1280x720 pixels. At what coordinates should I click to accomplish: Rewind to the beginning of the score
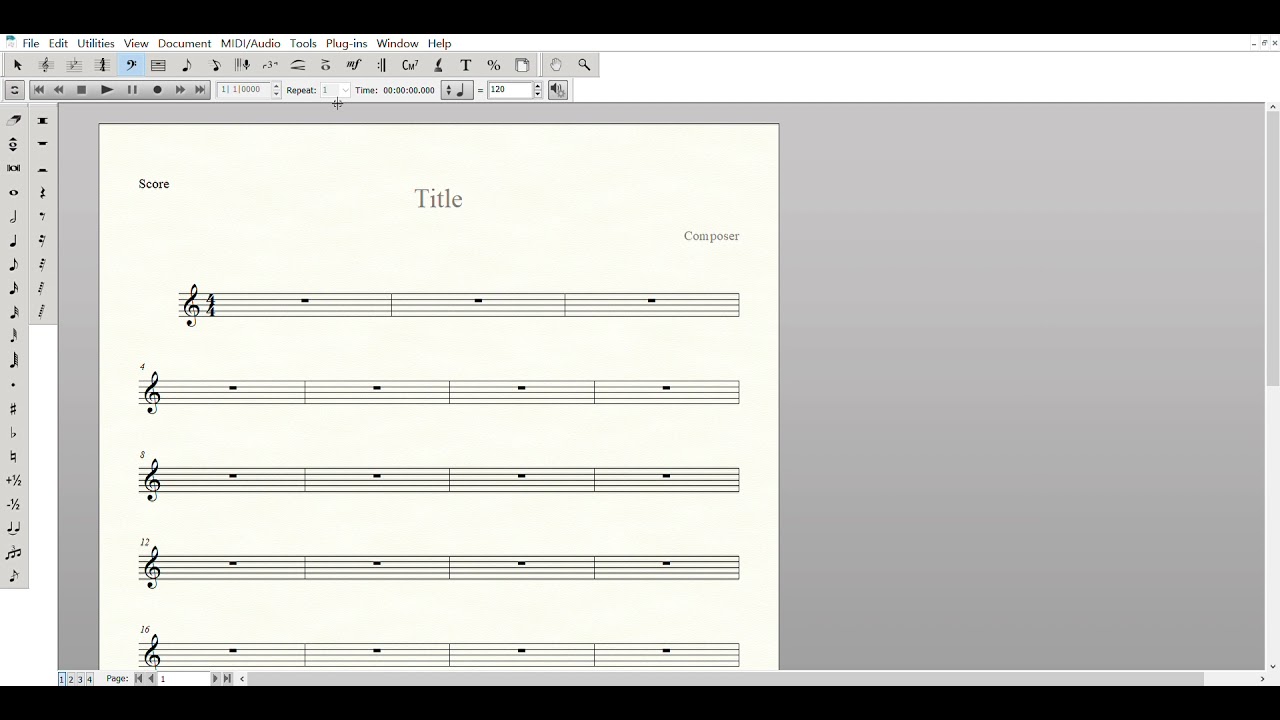[39, 90]
